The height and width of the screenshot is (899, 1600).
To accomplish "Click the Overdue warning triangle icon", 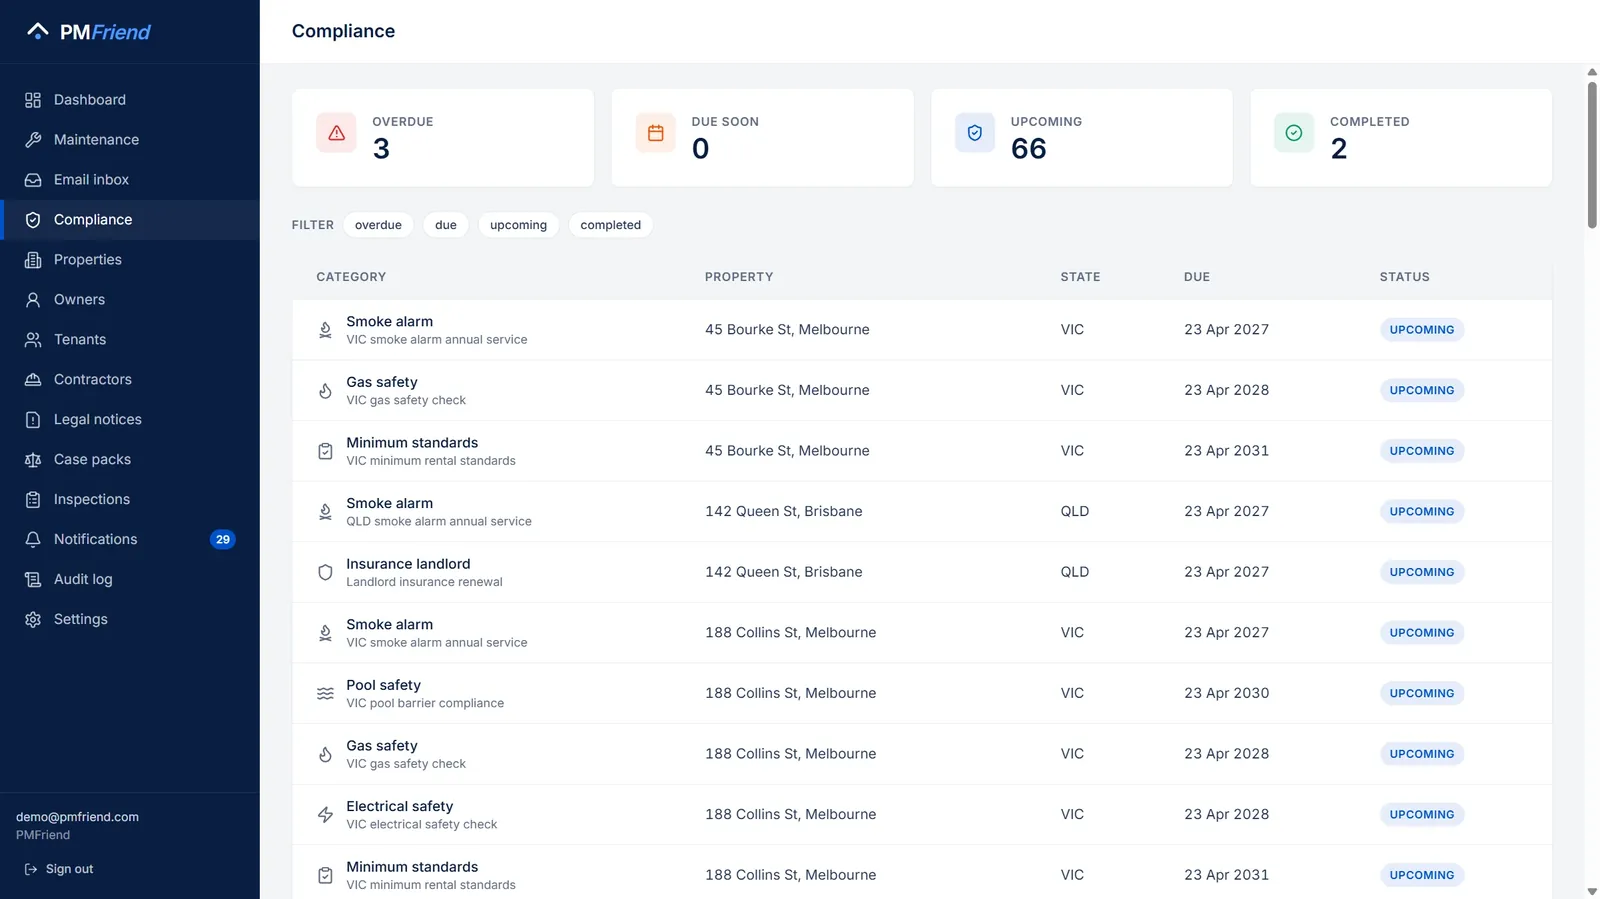I will point(337,133).
